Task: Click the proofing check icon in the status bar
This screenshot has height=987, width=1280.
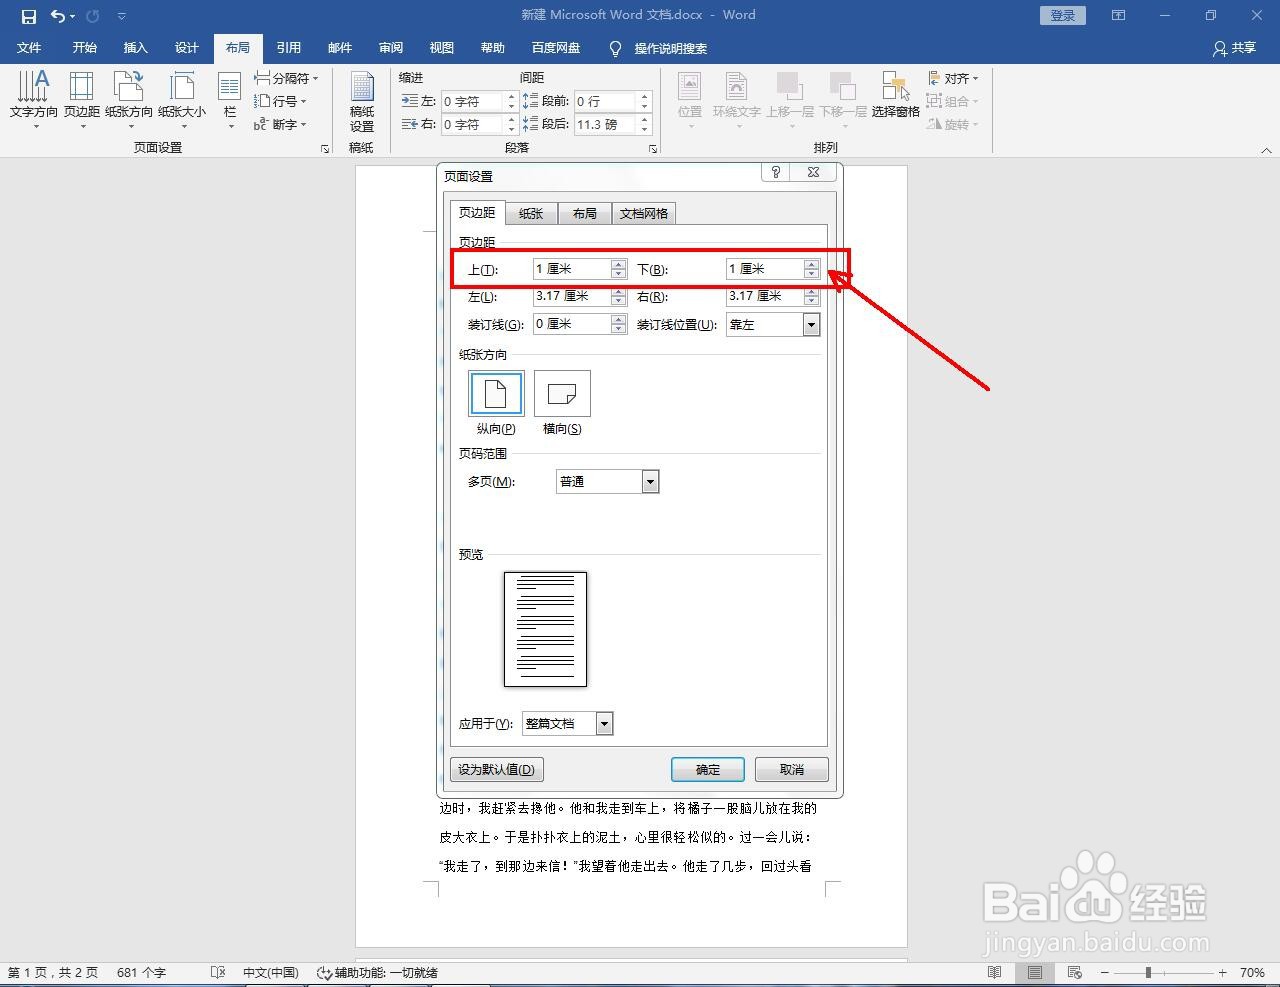Action: pos(218,972)
